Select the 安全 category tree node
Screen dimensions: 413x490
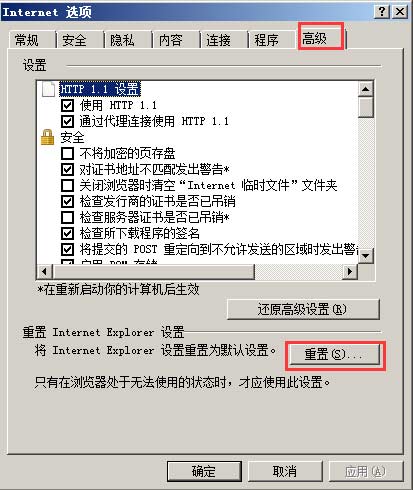(72, 137)
